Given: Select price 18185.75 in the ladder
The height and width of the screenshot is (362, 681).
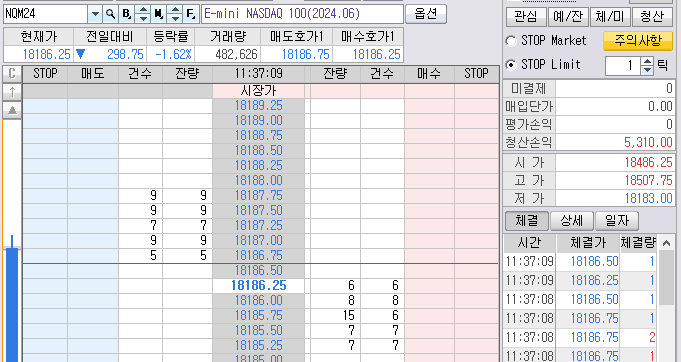Looking at the screenshot, I should [x=258, y=316].
